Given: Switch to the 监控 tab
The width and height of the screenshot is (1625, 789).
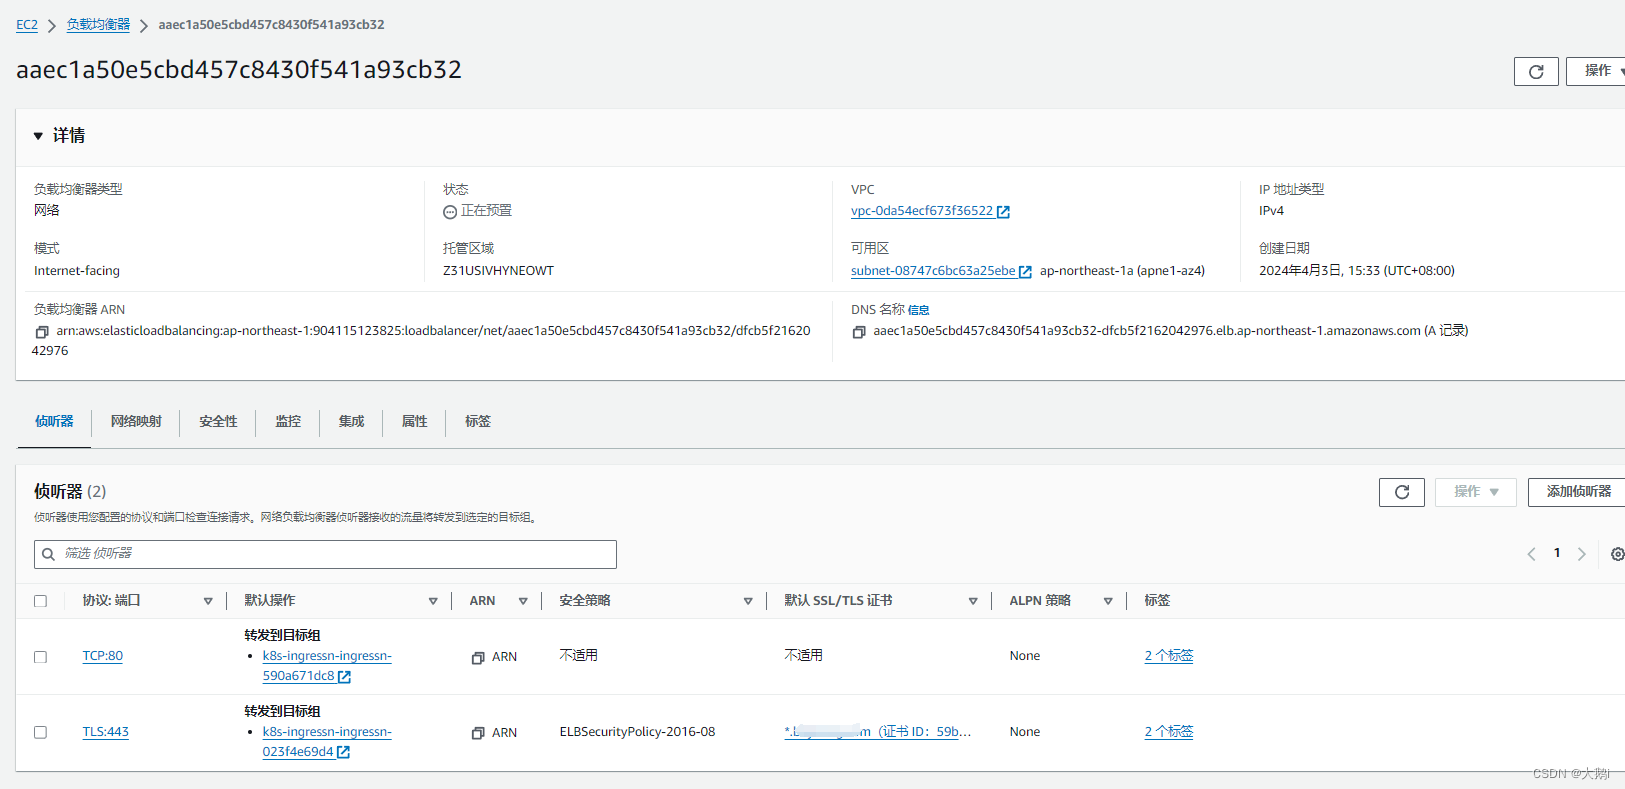Looking at the screenshot, I should [x=288, y=422].
